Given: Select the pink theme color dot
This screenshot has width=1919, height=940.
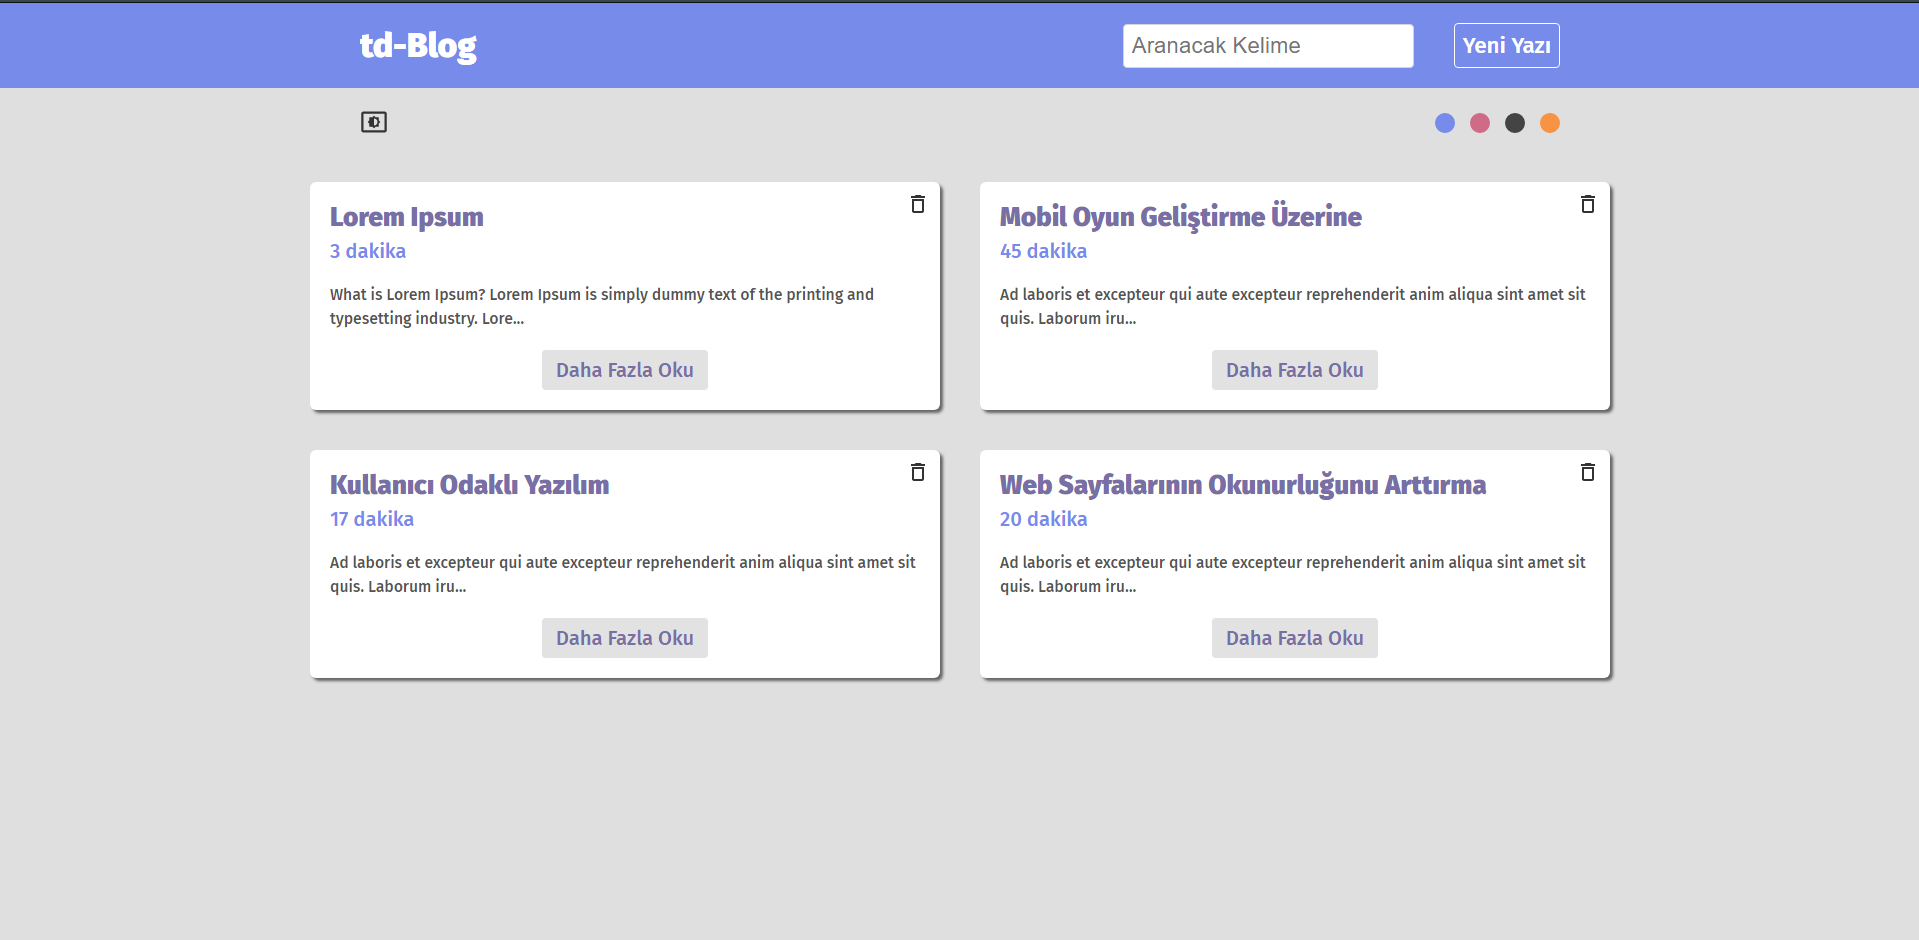Looking at the screenshot, I should 1480,123.
